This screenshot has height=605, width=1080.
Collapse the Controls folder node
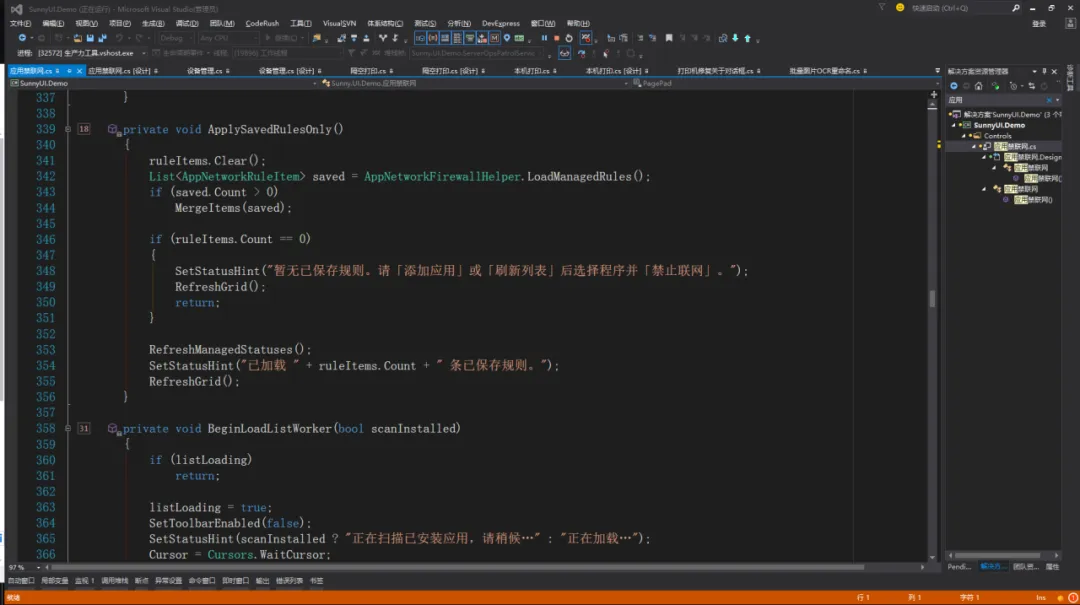(x=964, y=136)
